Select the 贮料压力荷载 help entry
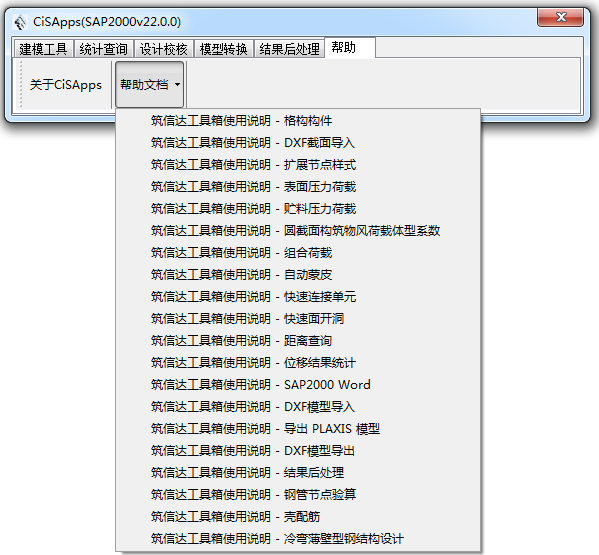The height and width of the screenshot is (555, 599). [x=298, y=209]
